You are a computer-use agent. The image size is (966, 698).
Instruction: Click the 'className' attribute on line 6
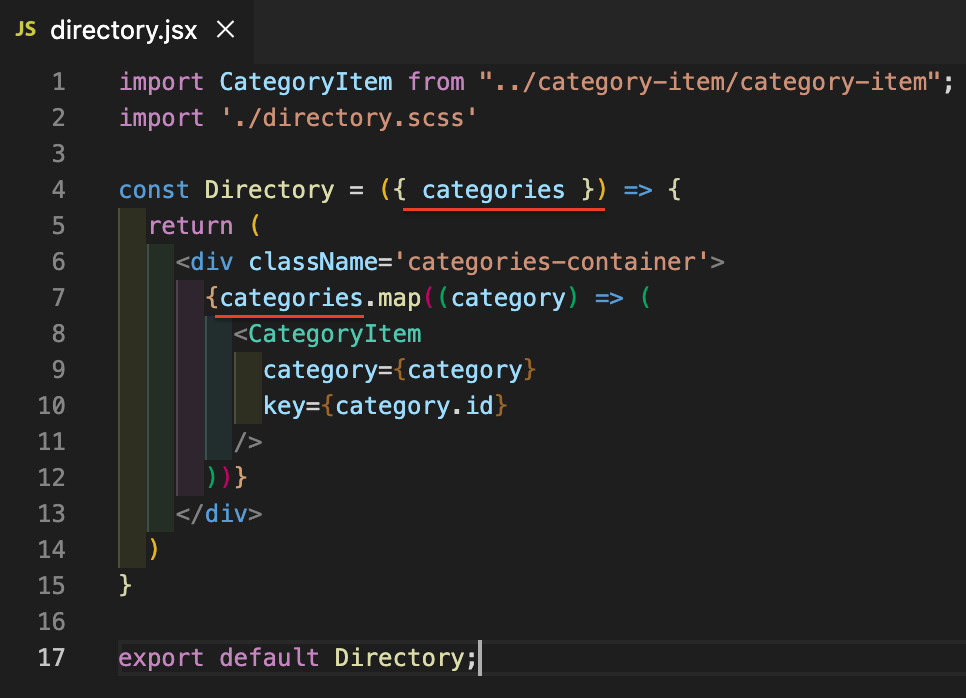point(313,262)
